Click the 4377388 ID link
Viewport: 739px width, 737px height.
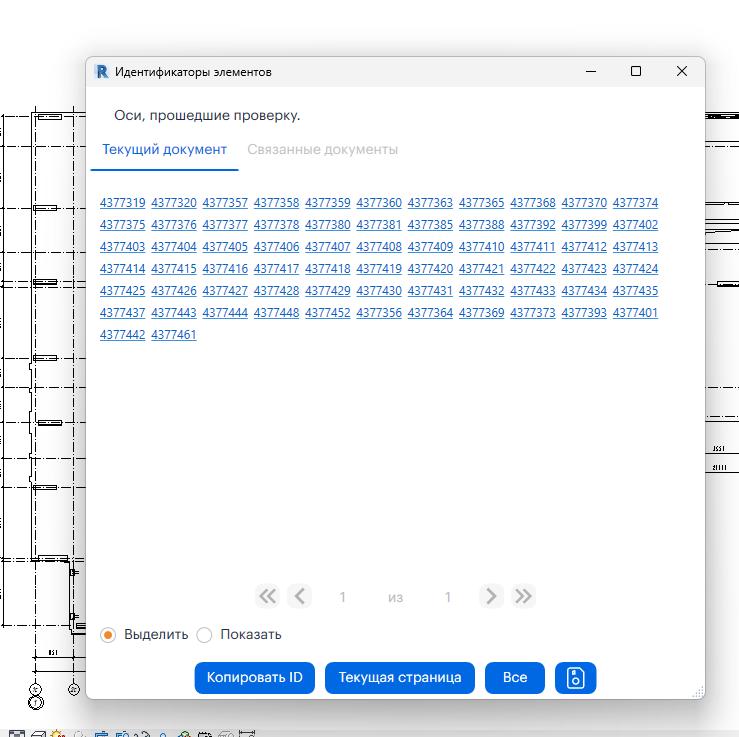pyautogui.click(x=482, y=225)
